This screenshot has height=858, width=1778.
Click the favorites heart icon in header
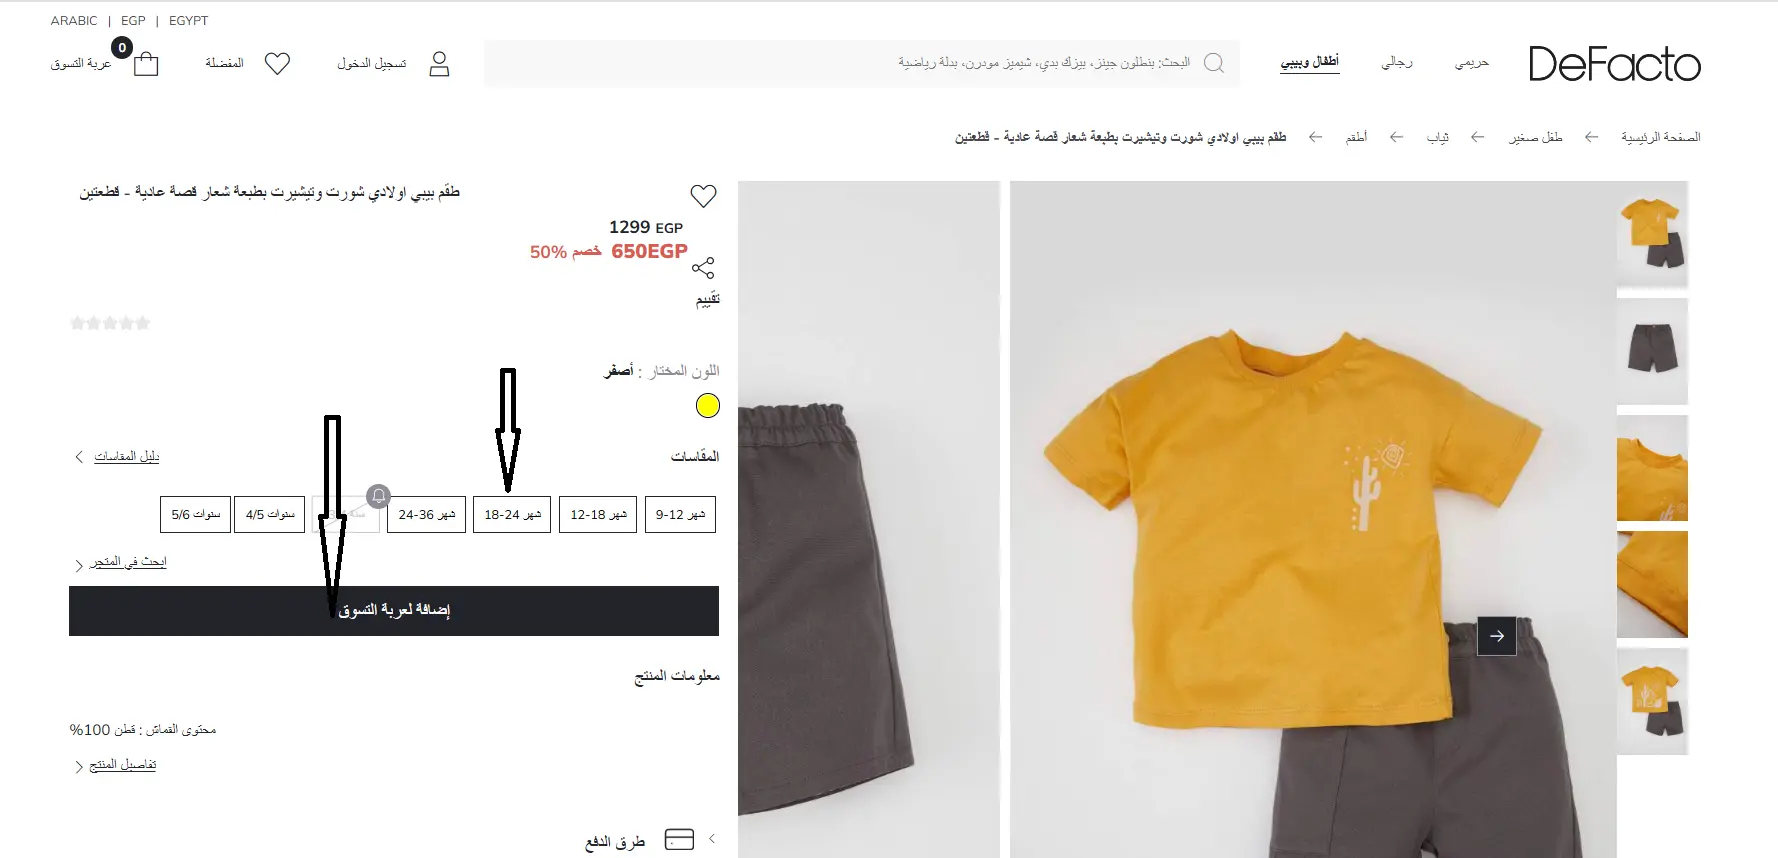[277, 64]
